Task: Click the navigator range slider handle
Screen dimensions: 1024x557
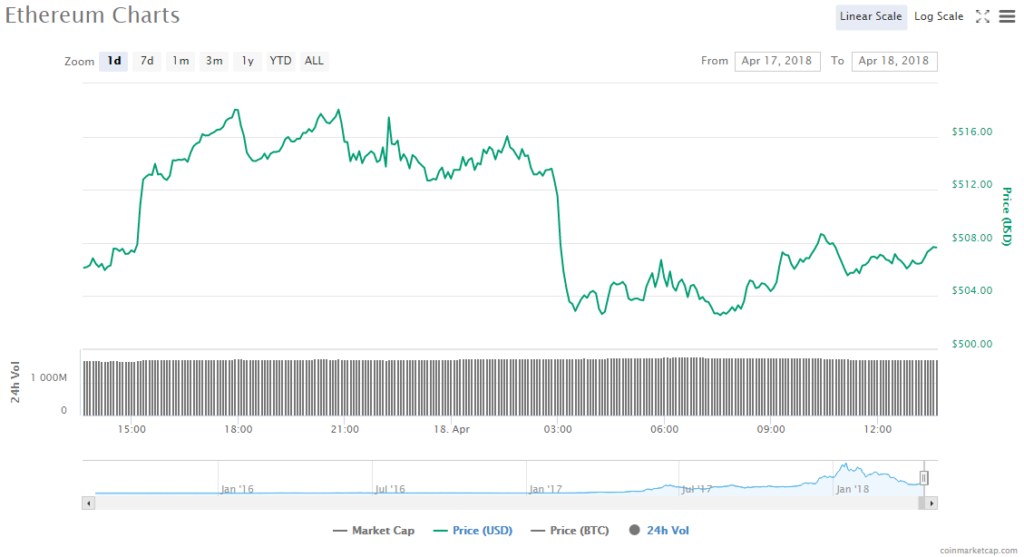Action: (x=924, y=478)
